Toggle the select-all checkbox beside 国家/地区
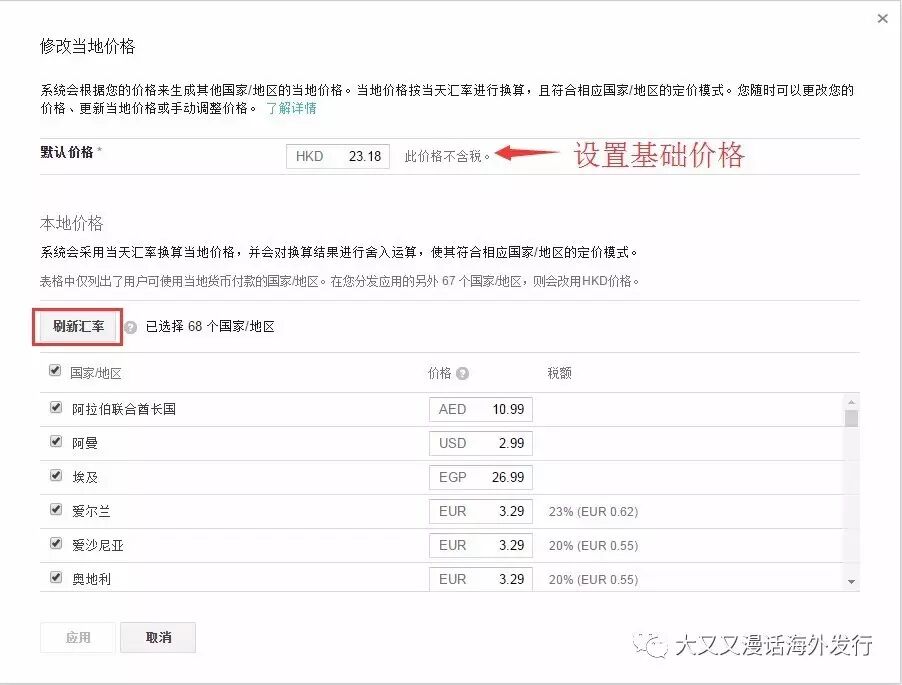 tap(56, 369)
